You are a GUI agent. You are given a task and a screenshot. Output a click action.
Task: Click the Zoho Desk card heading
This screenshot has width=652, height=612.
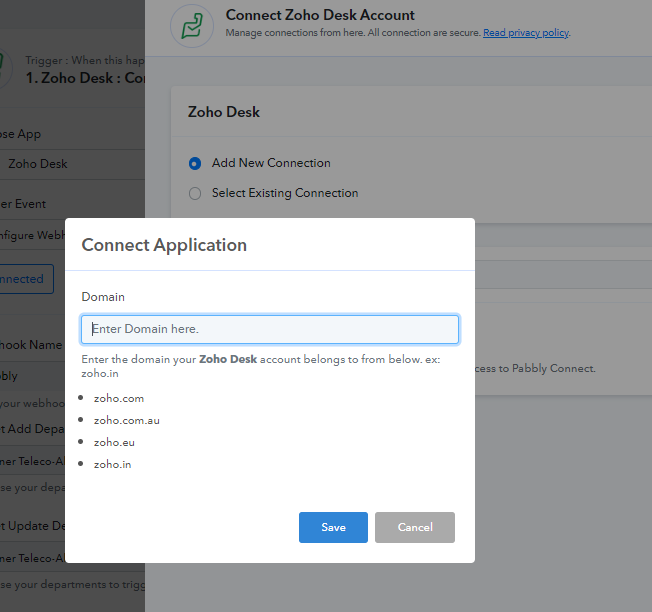[224, 112]
